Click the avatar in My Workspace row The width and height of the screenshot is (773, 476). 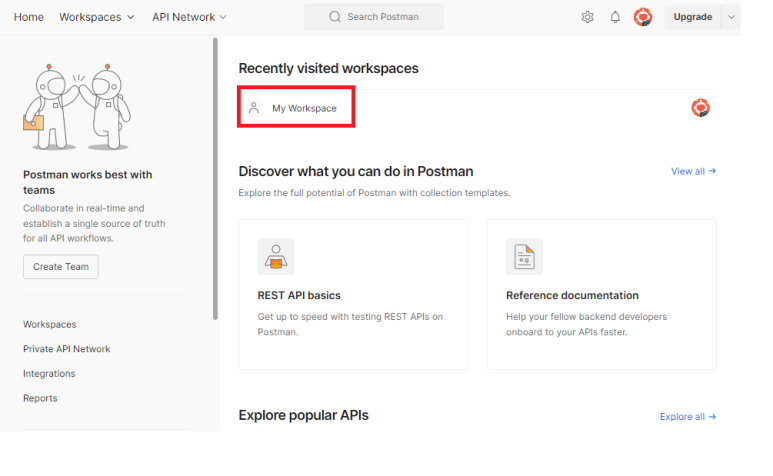(x=700, y=108)
